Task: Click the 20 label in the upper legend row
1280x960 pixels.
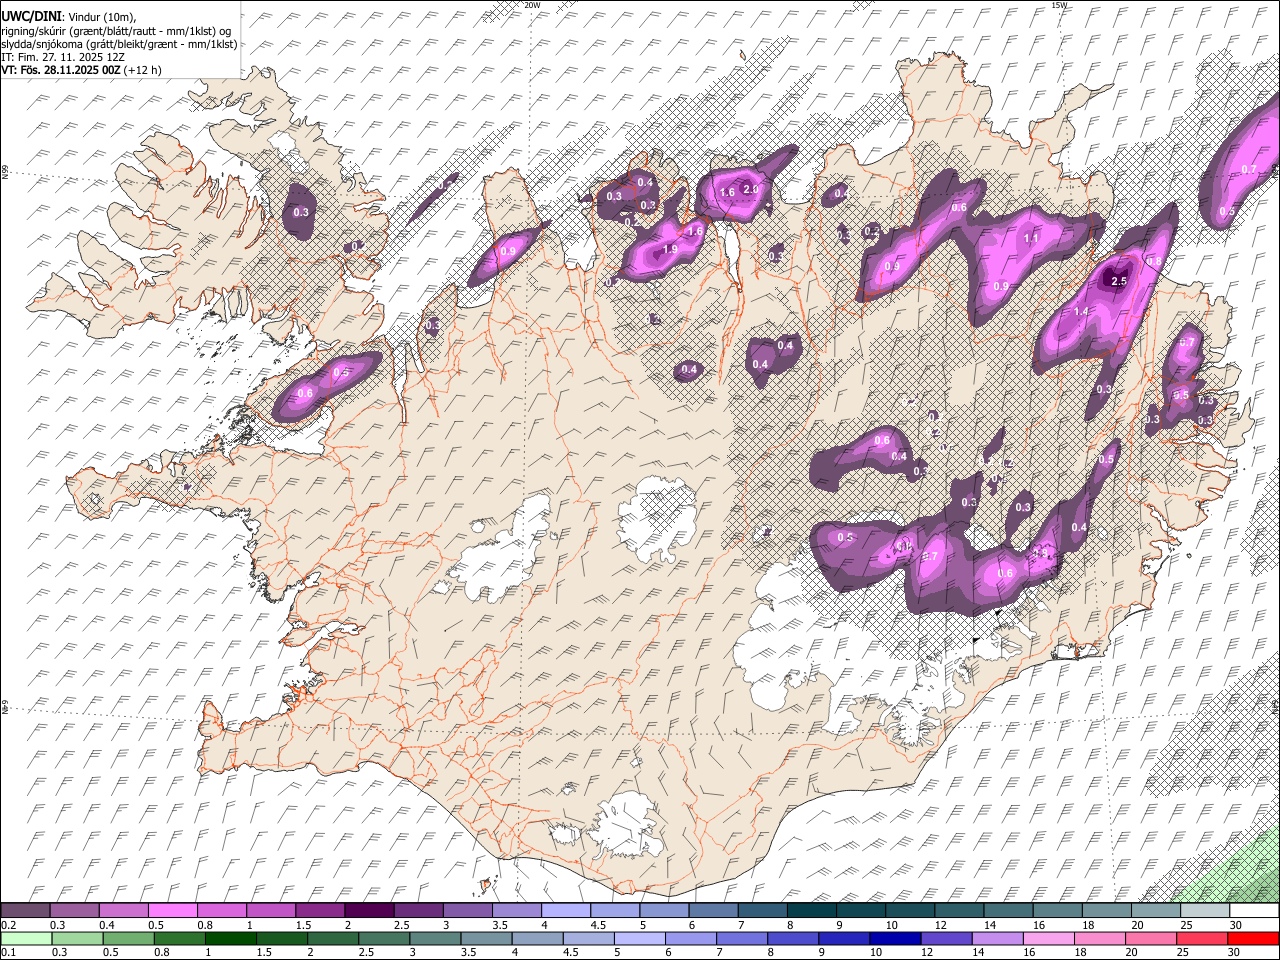Action: pyautogui.click(x=1137, y=925)
